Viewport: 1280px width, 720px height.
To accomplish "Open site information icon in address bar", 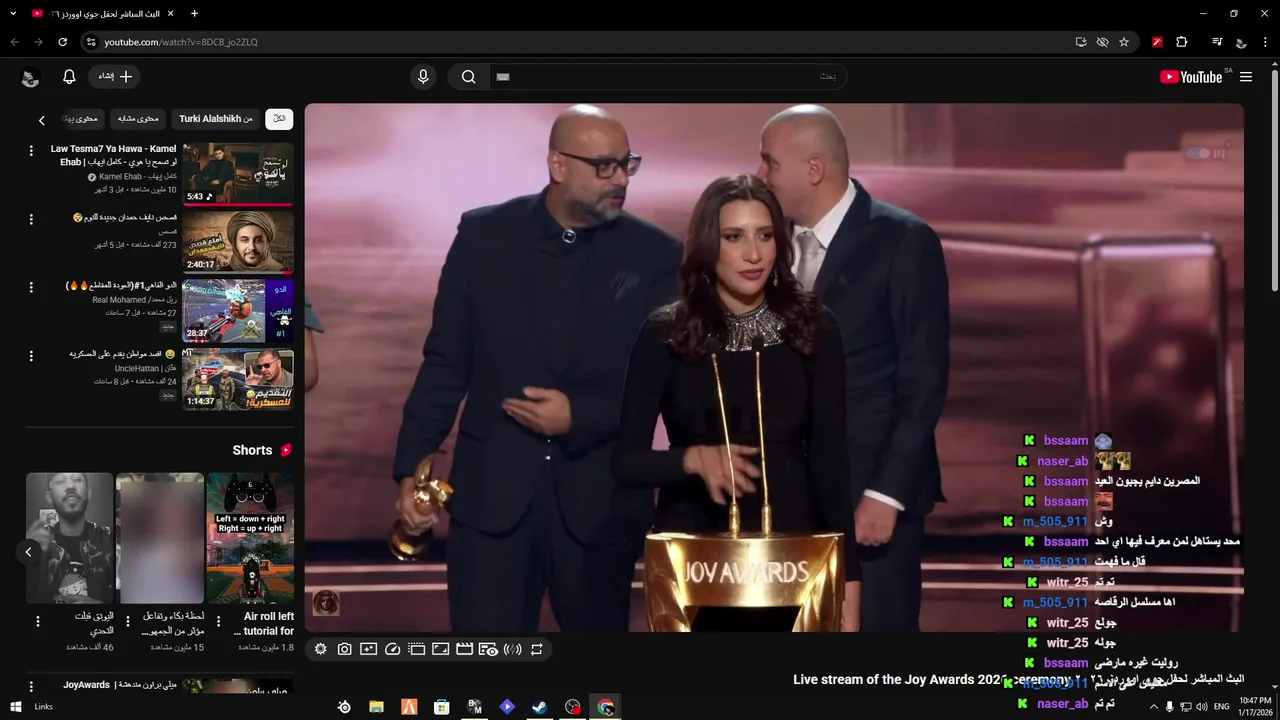I will tap(90, 42).
